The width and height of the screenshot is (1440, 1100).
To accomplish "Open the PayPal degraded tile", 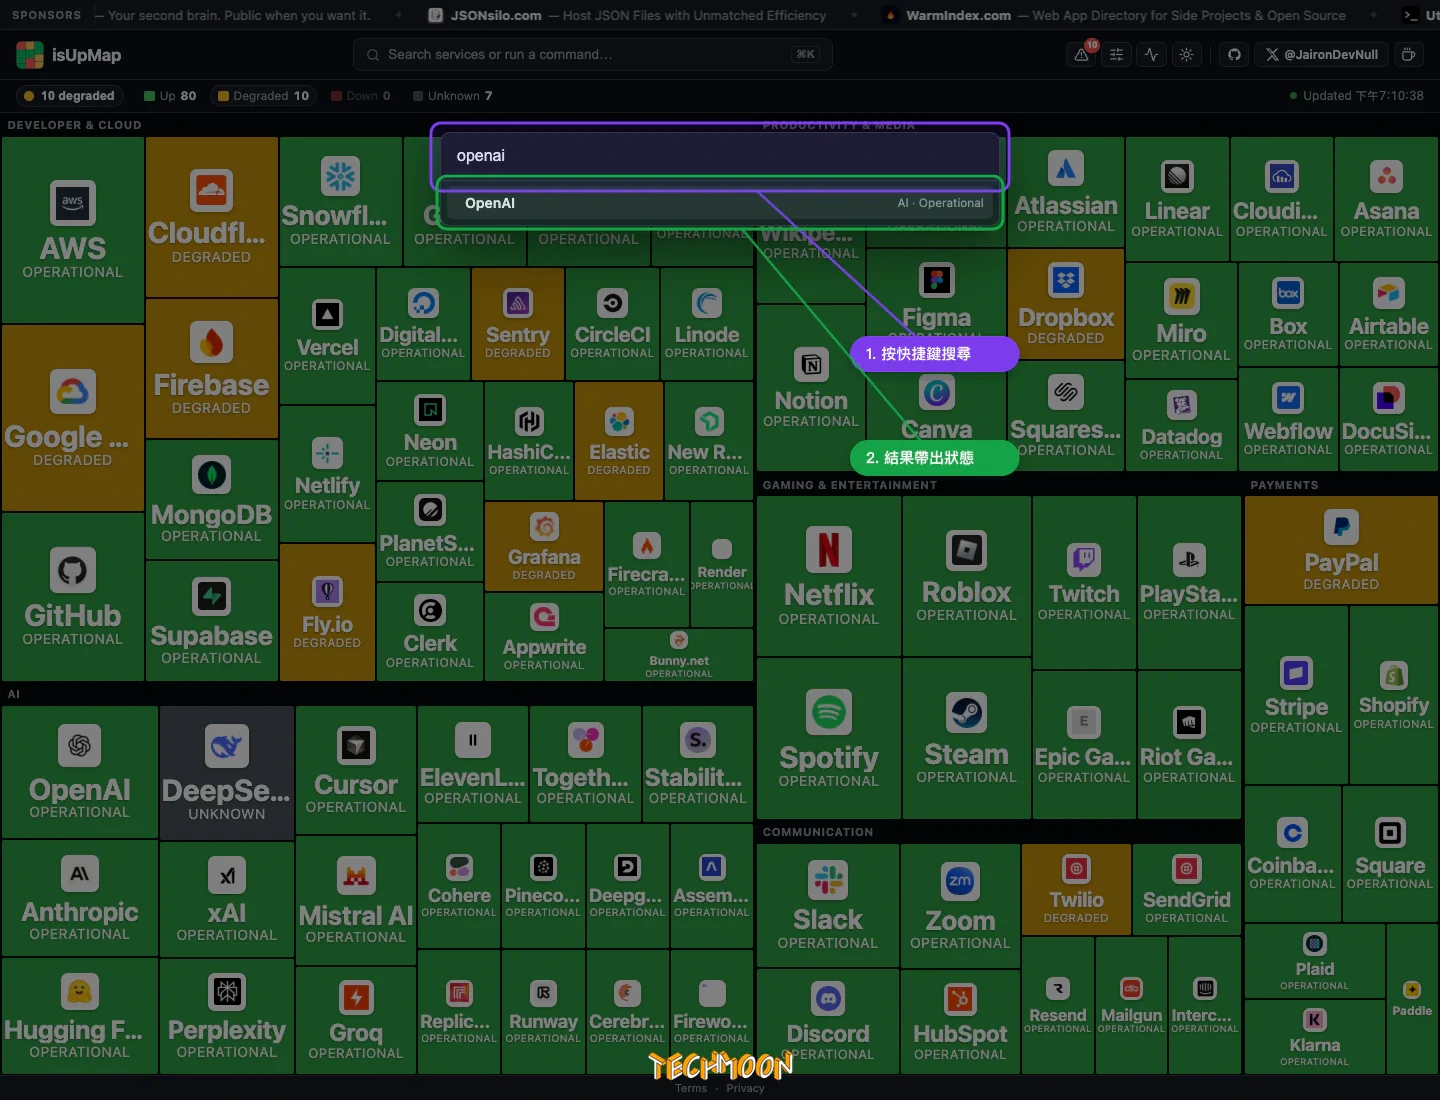I will [1341, 551].
